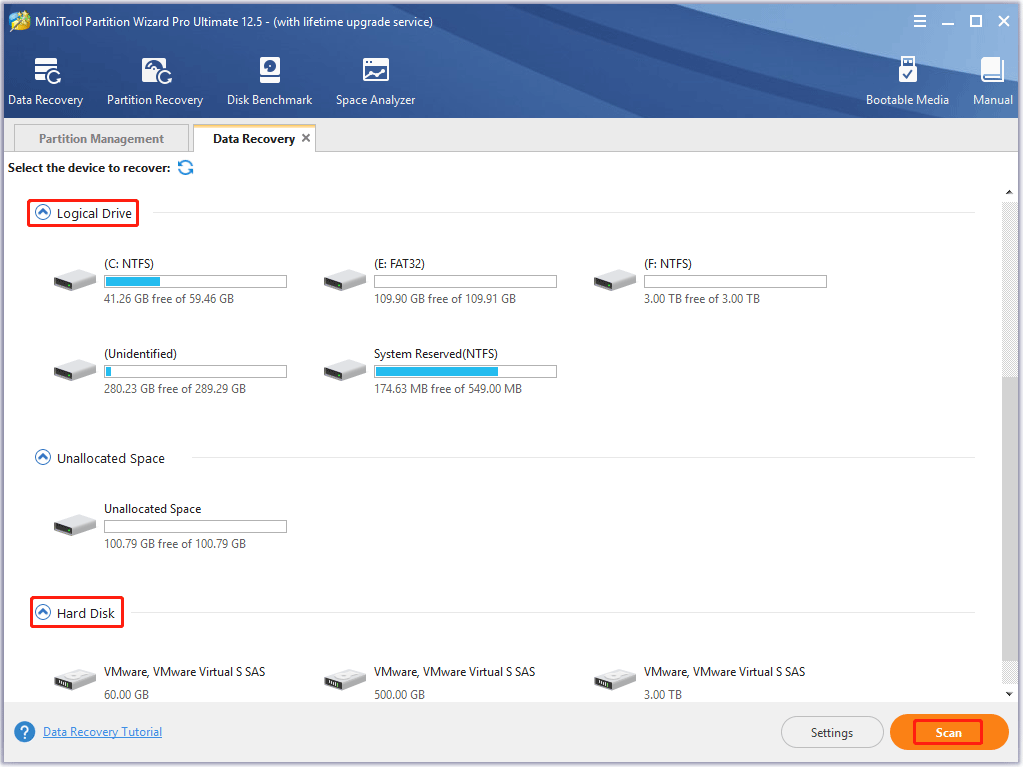
Task: Select the Unallocated Space drive icon
Action: coord(74,525)
